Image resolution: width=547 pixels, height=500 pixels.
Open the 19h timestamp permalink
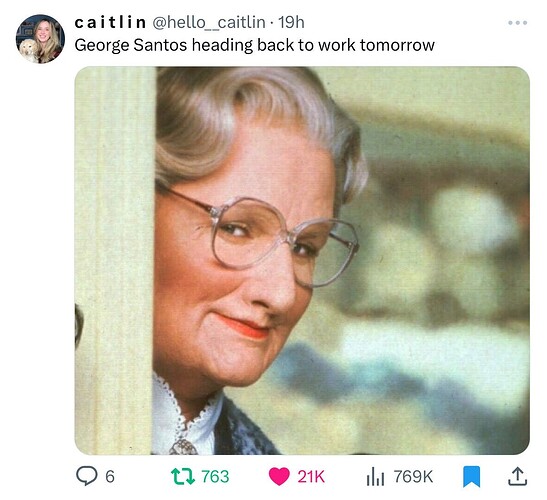[292, 23]
